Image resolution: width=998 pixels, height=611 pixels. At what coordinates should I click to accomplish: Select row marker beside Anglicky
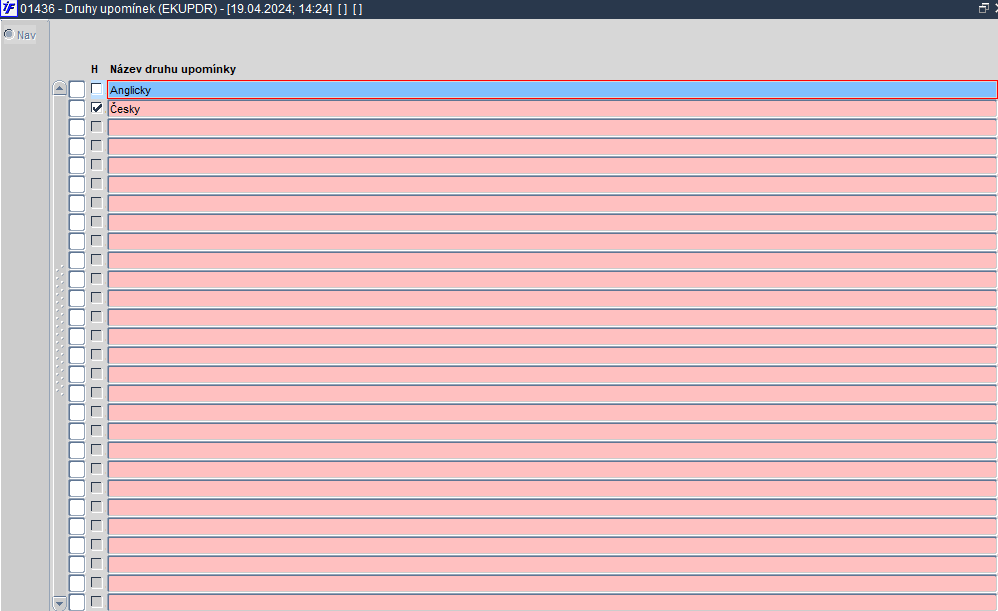coord(76,90)
